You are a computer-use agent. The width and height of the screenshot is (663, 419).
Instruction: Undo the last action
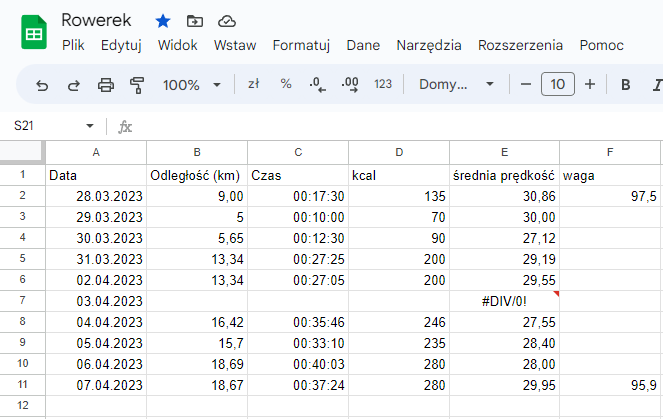pos(42,85)
